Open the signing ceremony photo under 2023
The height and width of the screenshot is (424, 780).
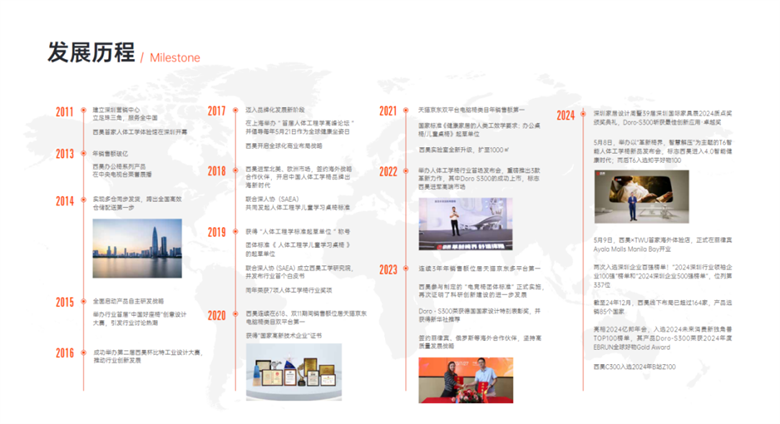click(x=466, y=380)
